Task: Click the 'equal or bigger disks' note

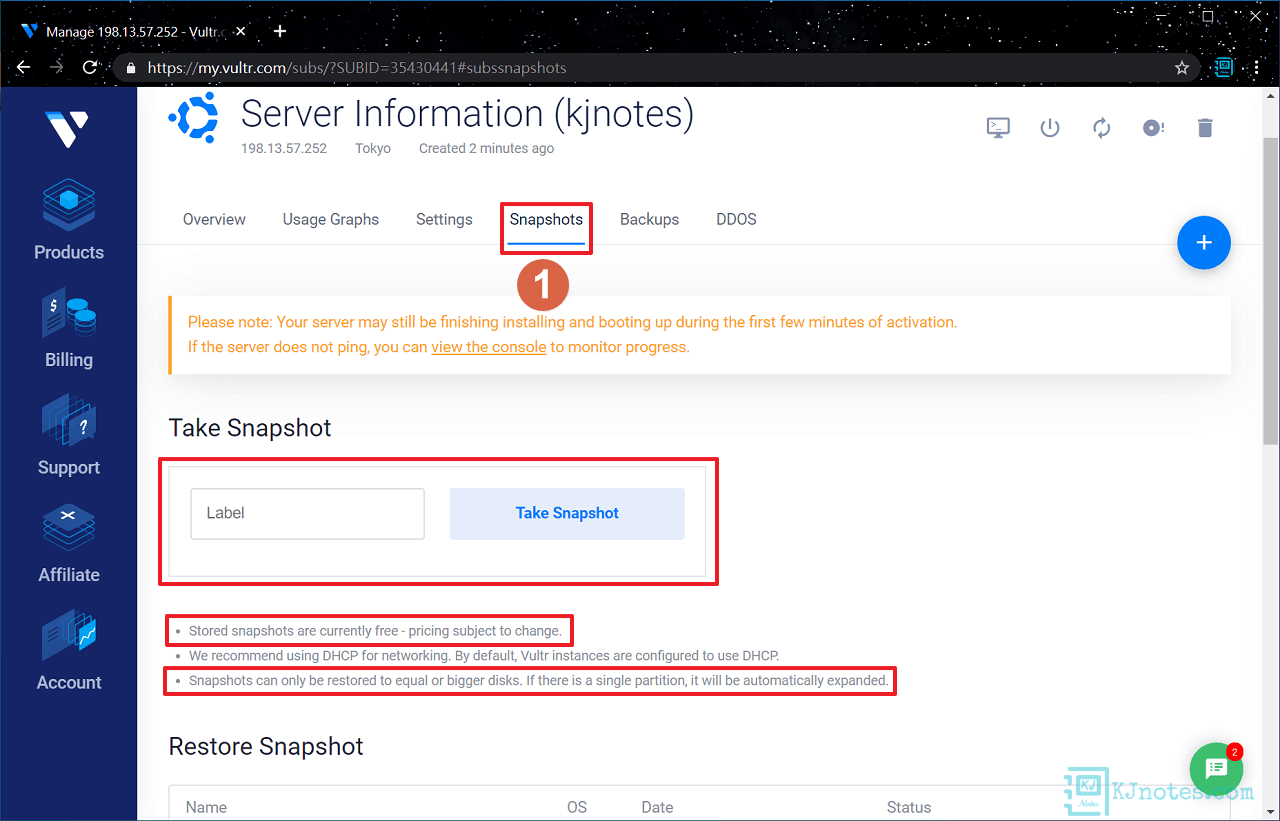Action: coord(538,681)
